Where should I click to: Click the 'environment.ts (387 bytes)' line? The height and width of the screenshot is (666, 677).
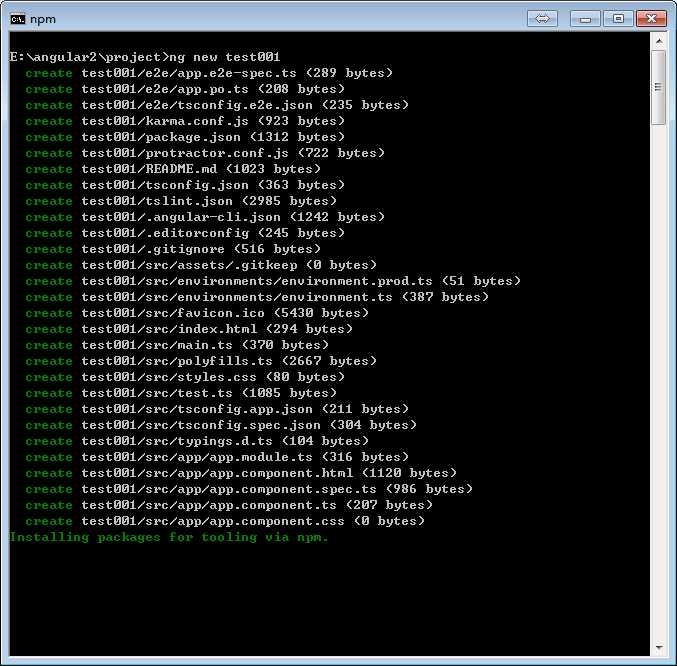[257, 297]
